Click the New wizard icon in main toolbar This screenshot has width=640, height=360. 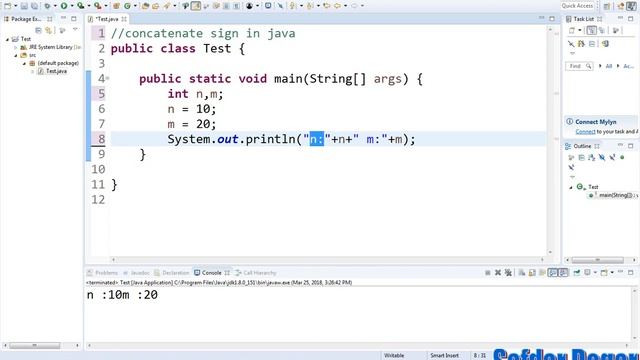(x=7, y=6)
